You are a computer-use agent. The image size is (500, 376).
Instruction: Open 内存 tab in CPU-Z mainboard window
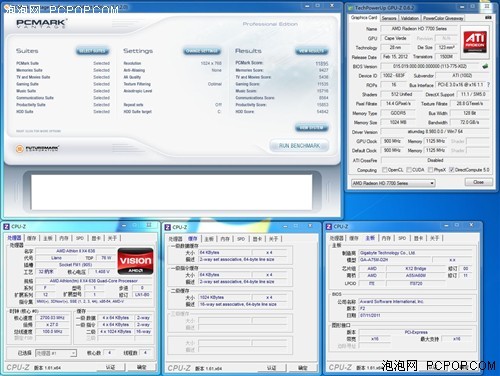pyautogui.click(x=386, y=238)
